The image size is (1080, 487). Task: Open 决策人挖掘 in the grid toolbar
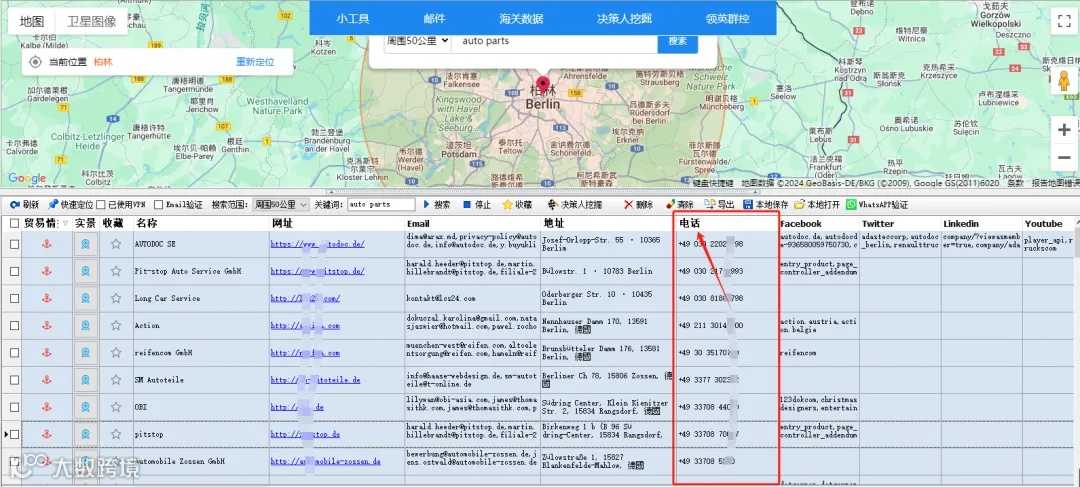click(x=574, y=205)
